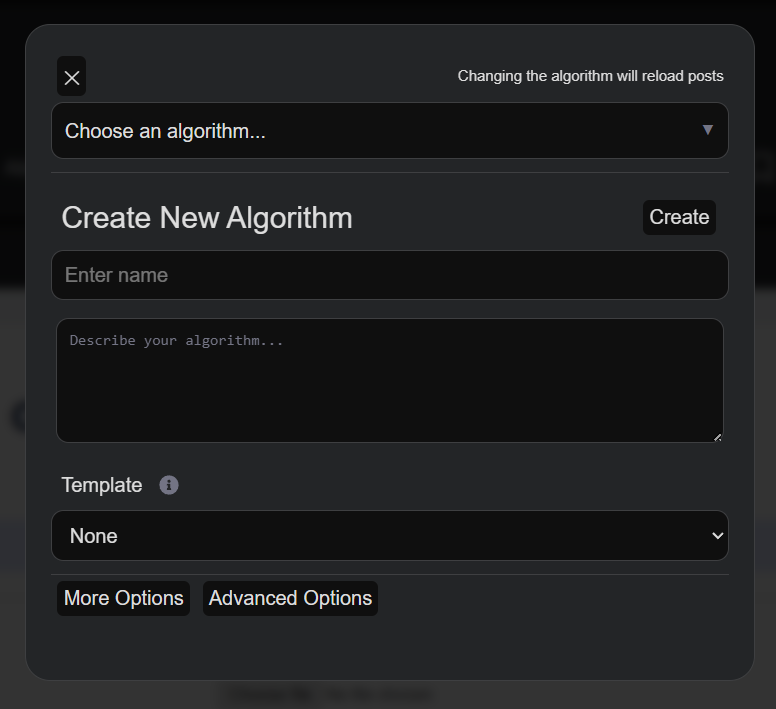Click the triangle arrow in the algorithm chooser
Screen dimensions: 776x709
[708, 130]
